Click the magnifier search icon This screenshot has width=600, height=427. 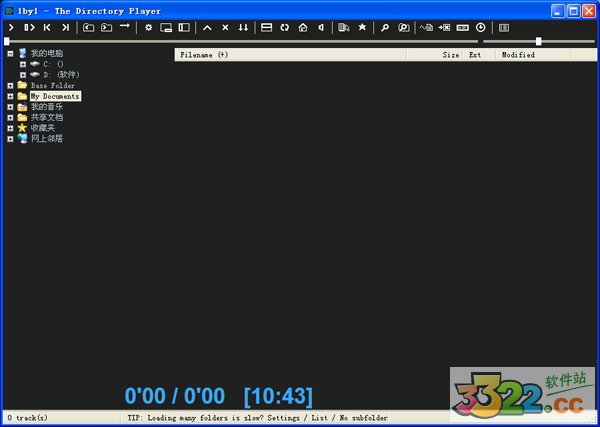[x=385, y=28]
